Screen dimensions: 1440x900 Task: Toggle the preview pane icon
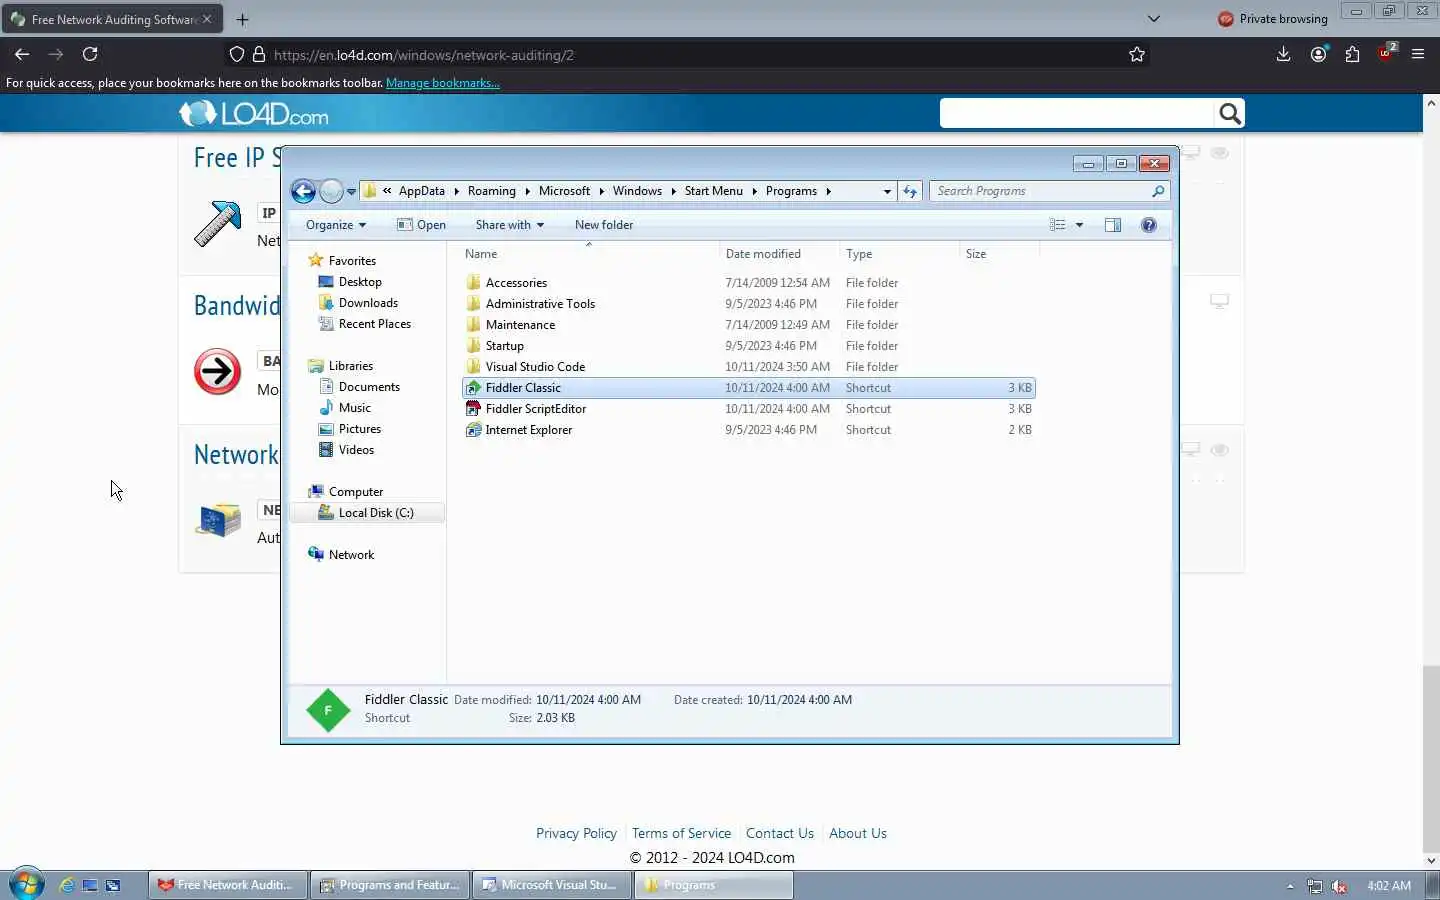coord(1113,225)
